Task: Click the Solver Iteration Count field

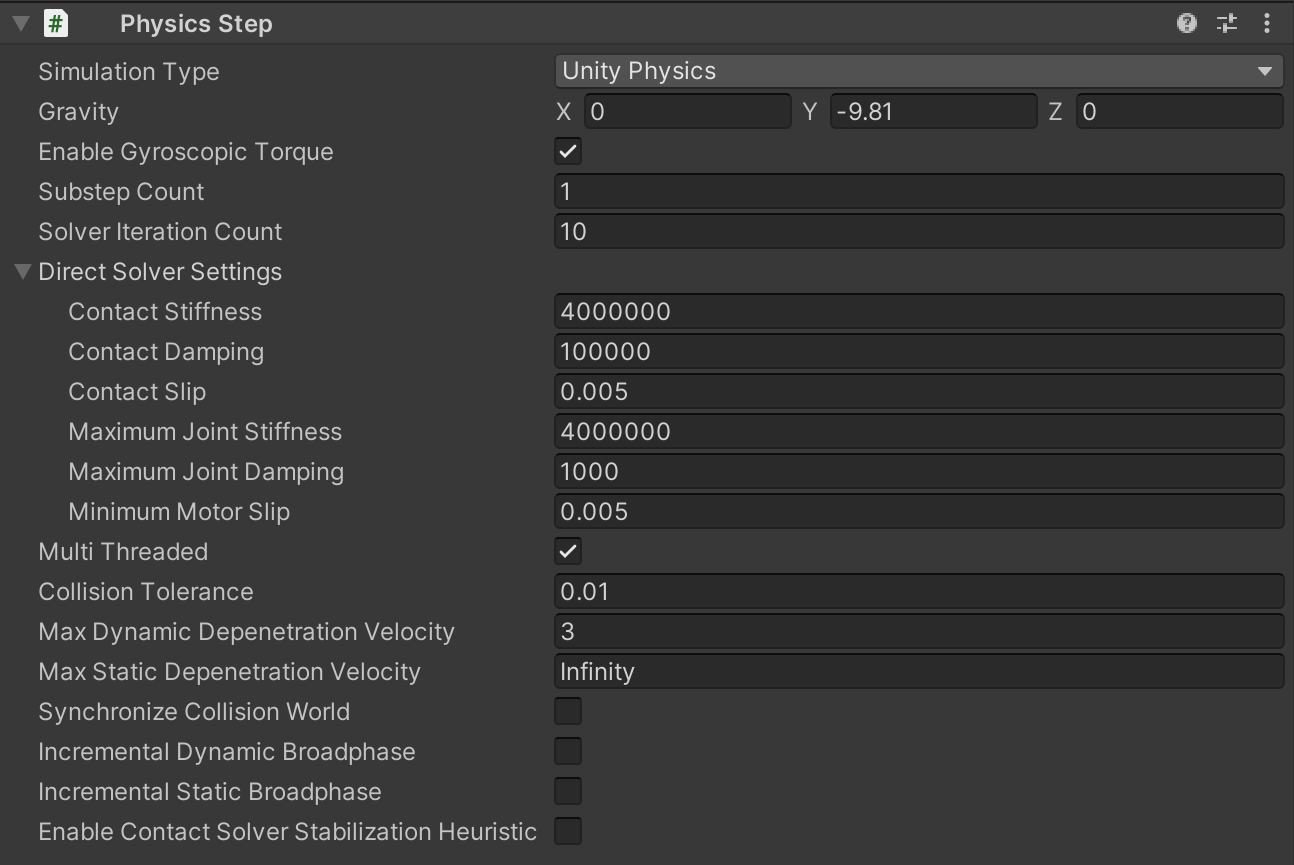Action: [919, 231]
